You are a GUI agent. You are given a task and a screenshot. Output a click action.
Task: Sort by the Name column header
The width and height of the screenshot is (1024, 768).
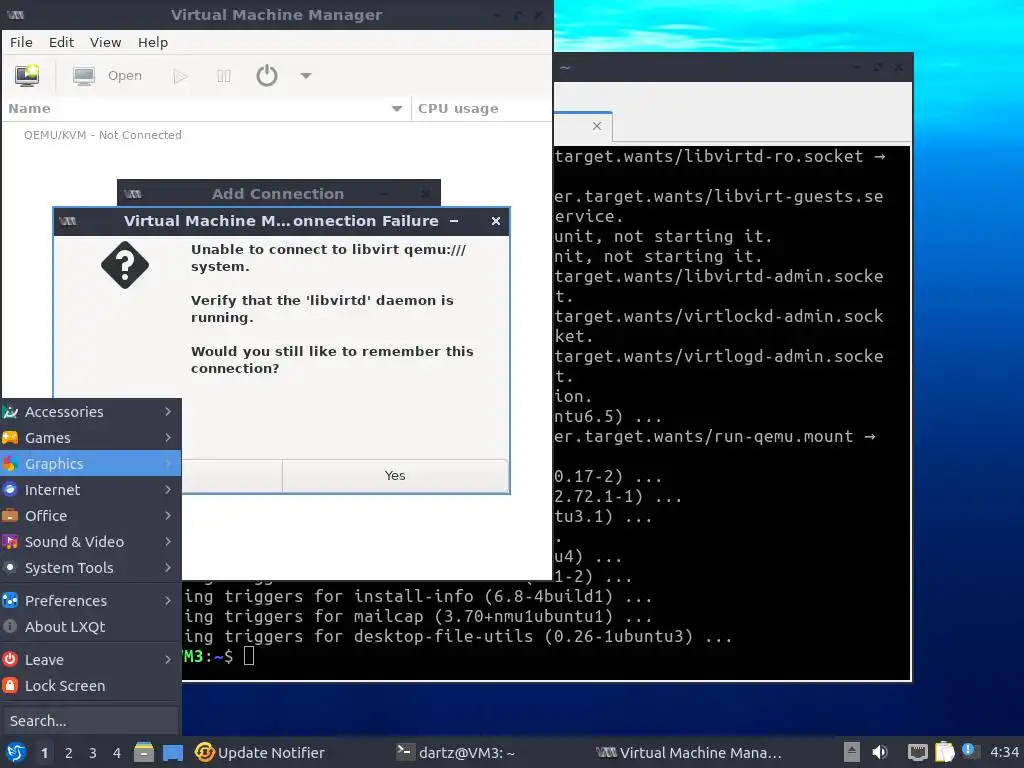pyautogui.click(x=206, y=108)
